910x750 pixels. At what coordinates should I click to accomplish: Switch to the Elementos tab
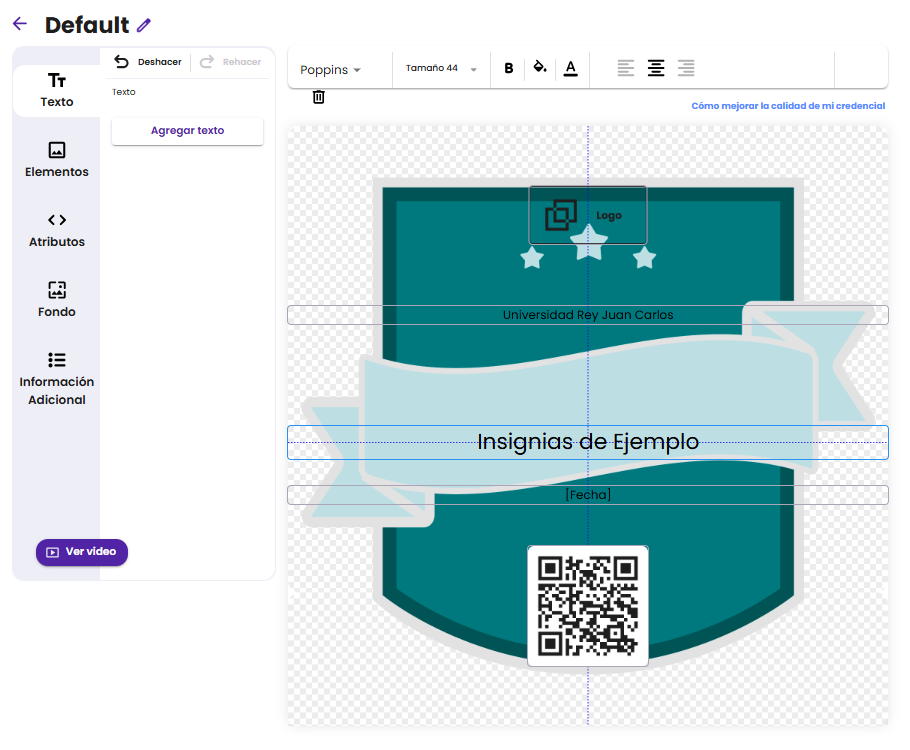[x=57, y=160]
